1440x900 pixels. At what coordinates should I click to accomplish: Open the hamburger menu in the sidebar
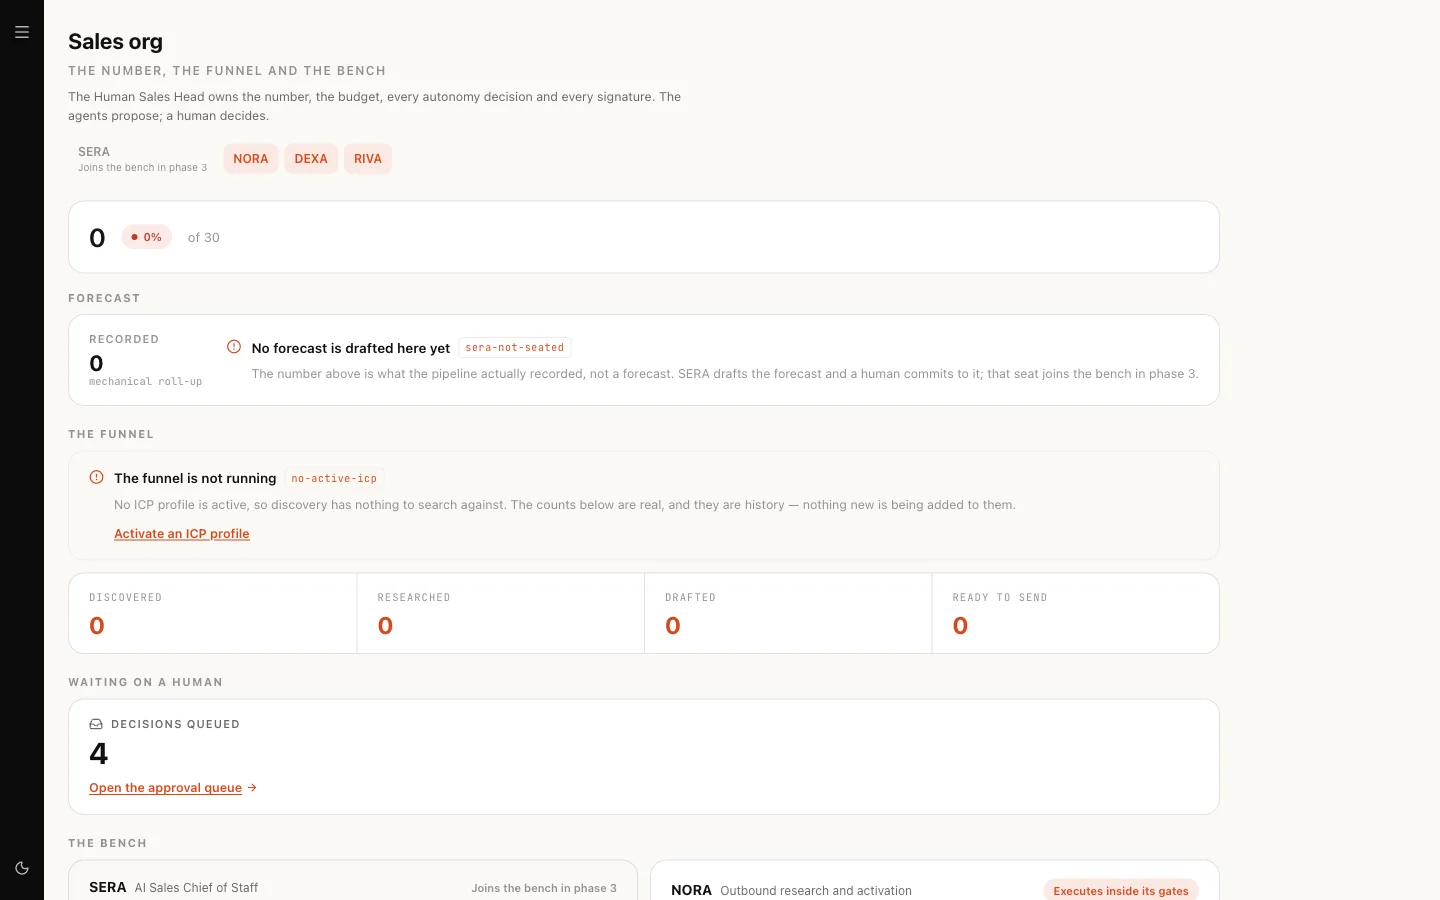pos(22,32)
